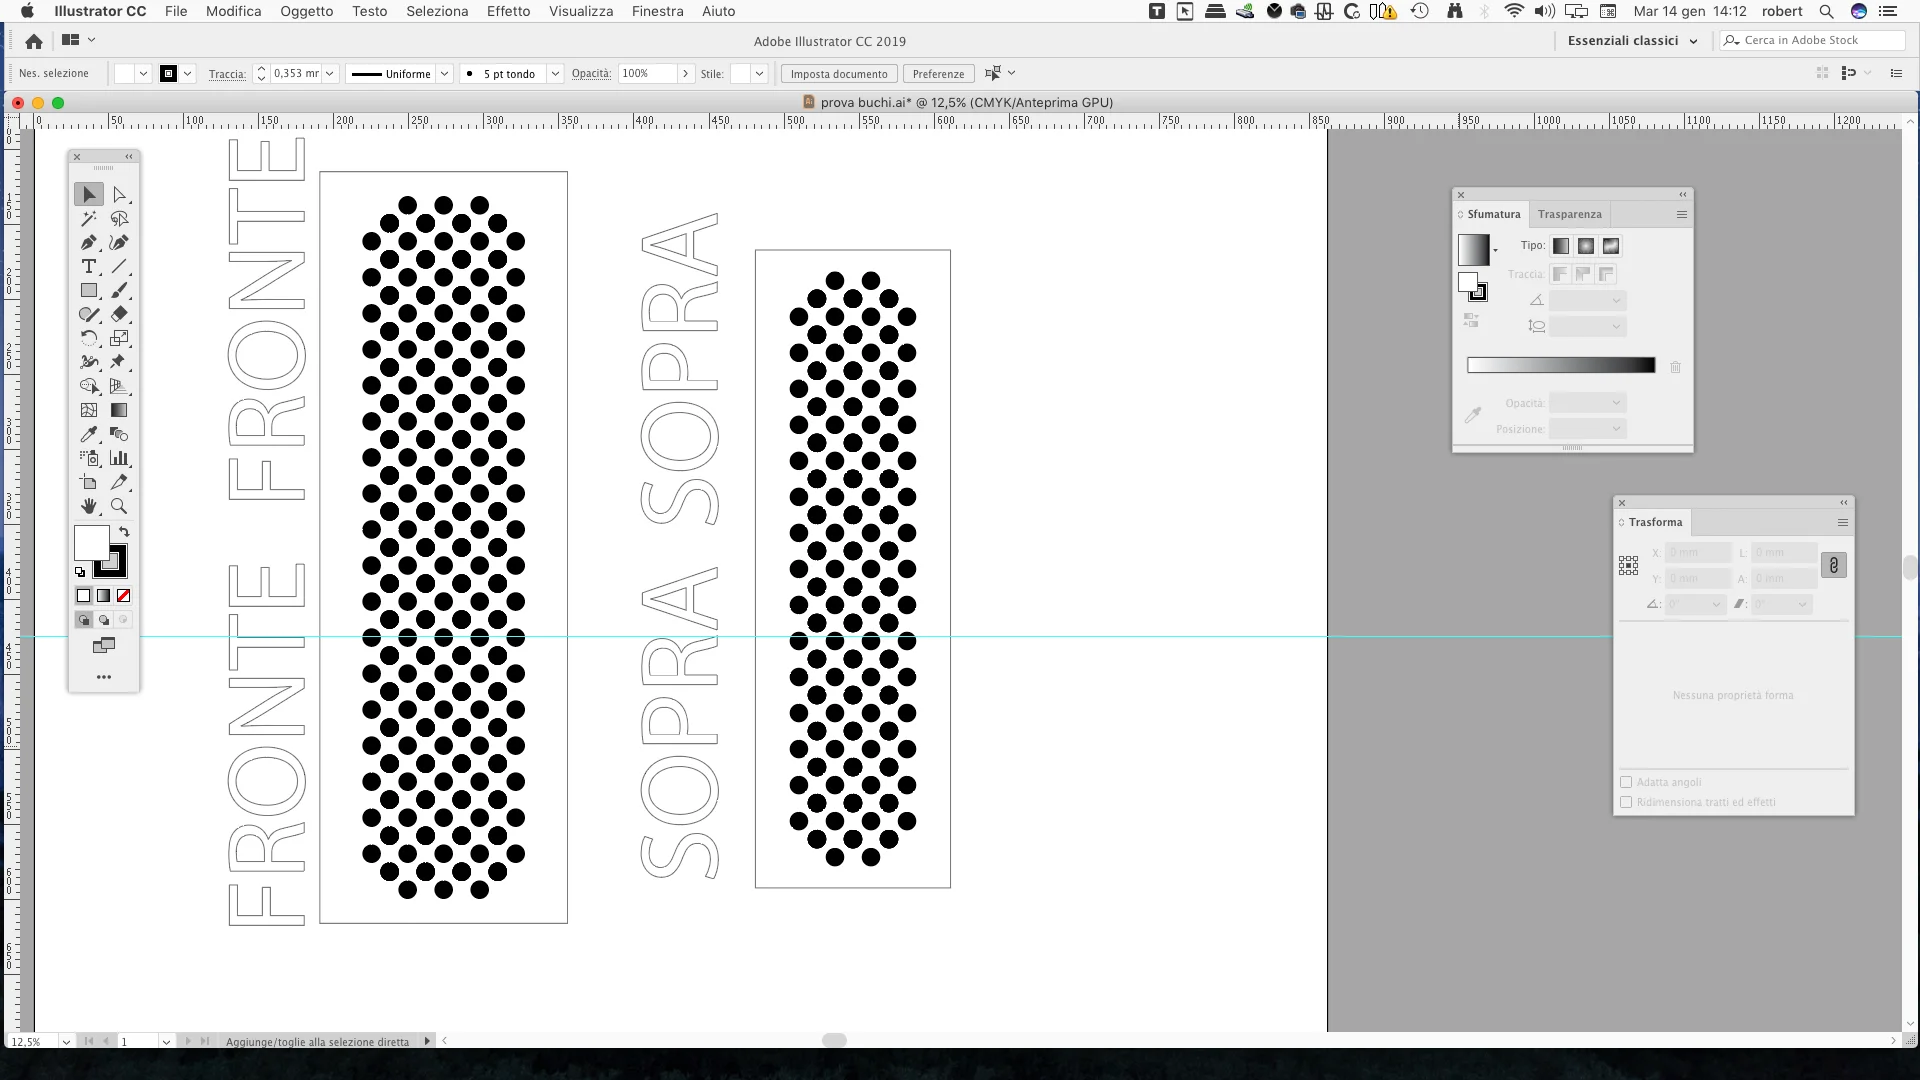
Task: Open the zoom level 12,5% dropdown
Action: tap(66, 1041)
